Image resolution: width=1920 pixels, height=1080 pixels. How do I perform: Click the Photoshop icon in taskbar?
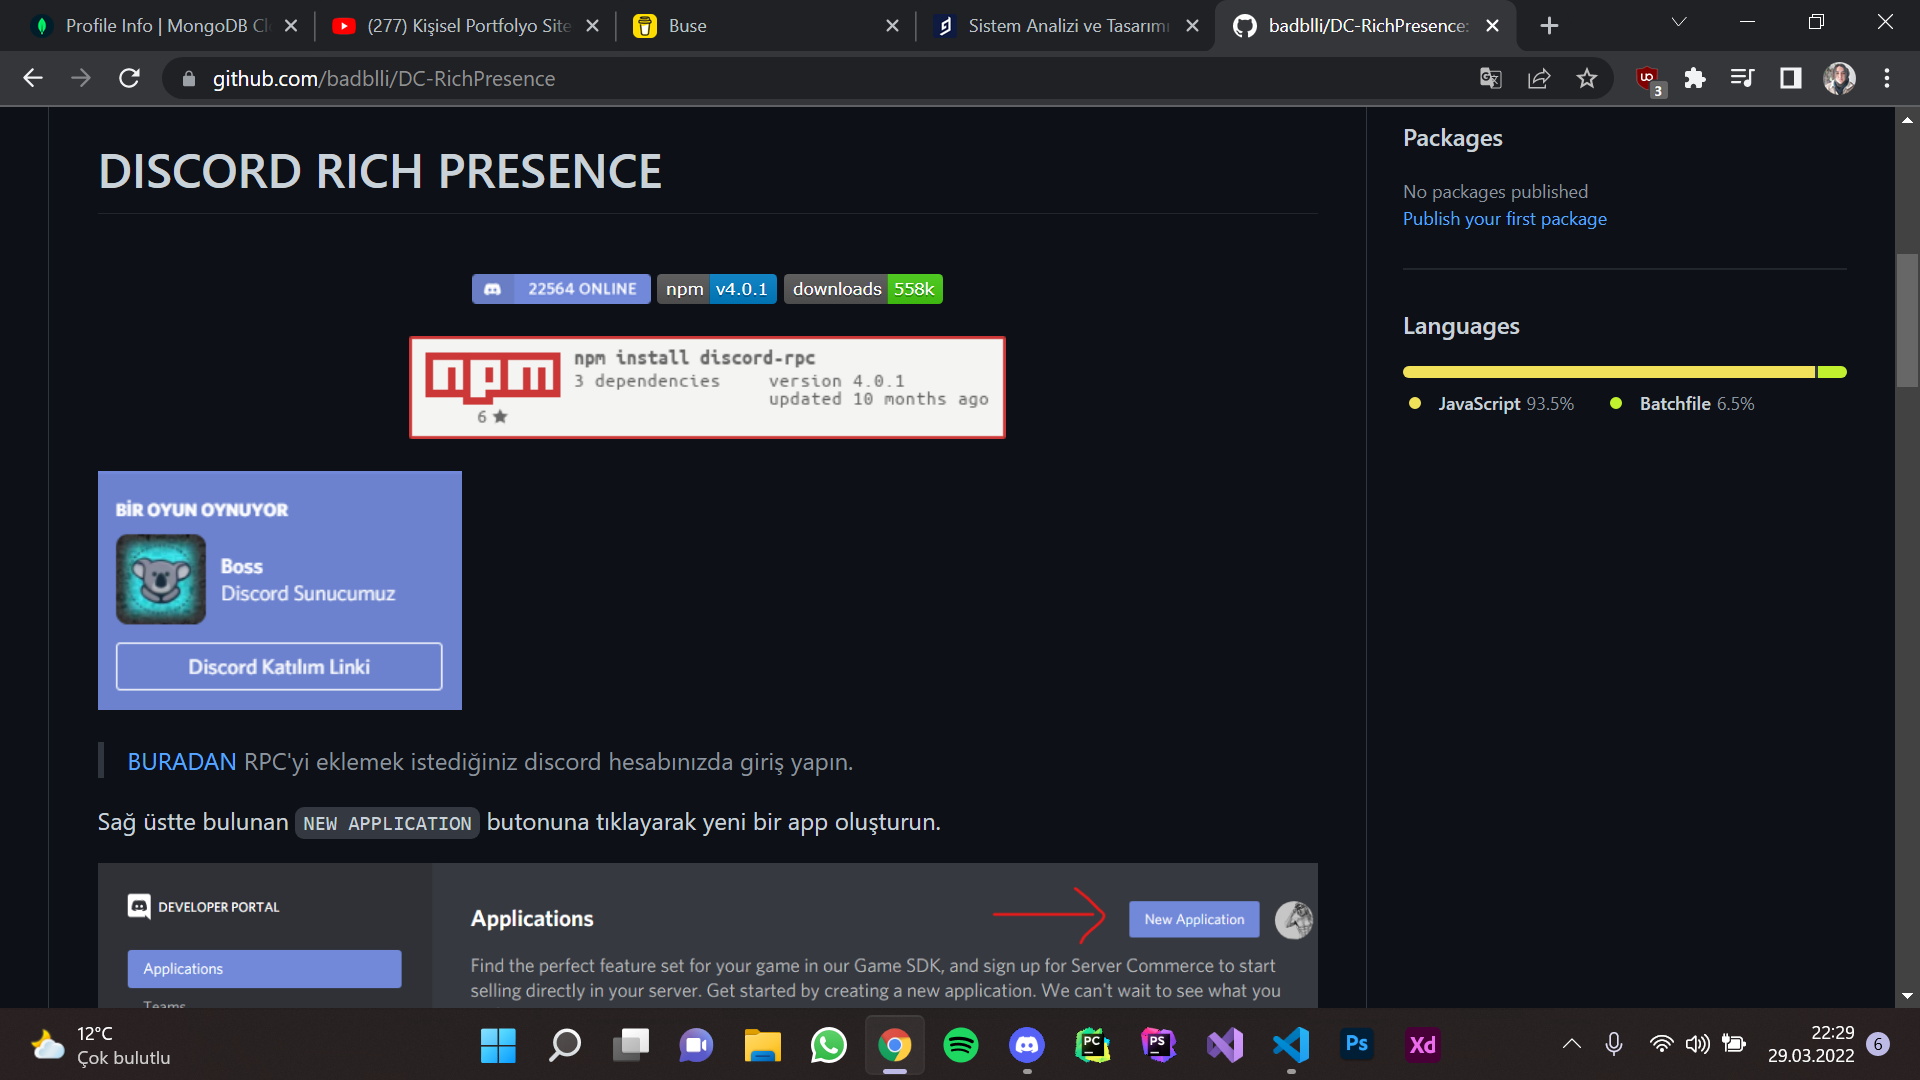click(1357, 1044)
